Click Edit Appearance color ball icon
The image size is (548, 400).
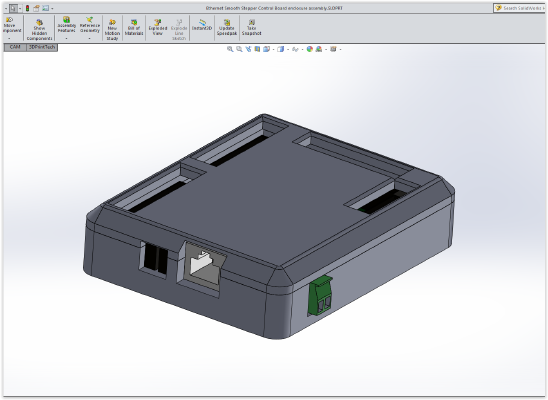tap(309, 49)
